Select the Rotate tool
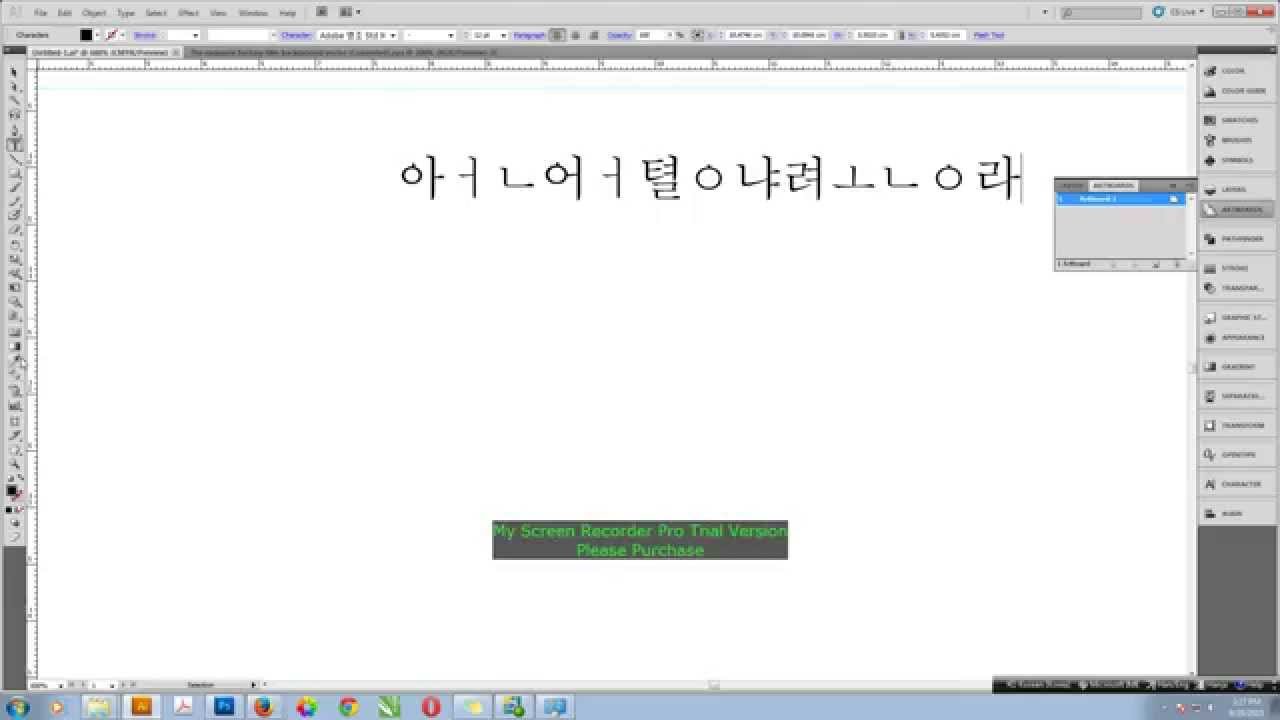This screenshot has width=1280, height=720. (x=14, y=245)
